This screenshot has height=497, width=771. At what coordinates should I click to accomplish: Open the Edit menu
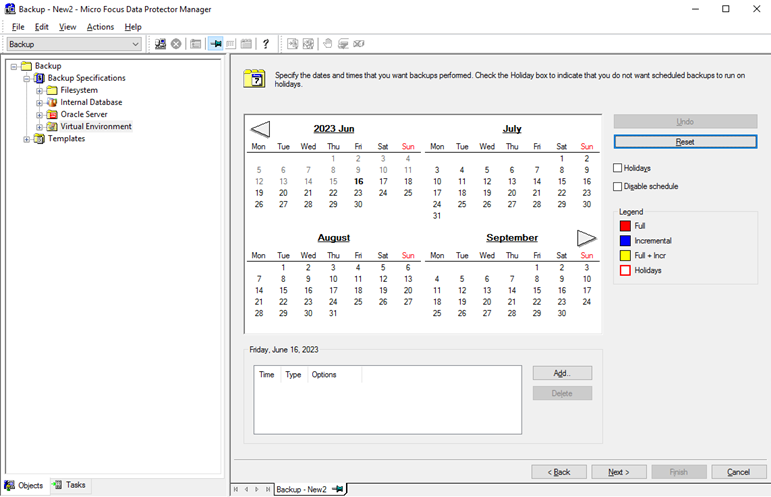click(x=41, y=27)
